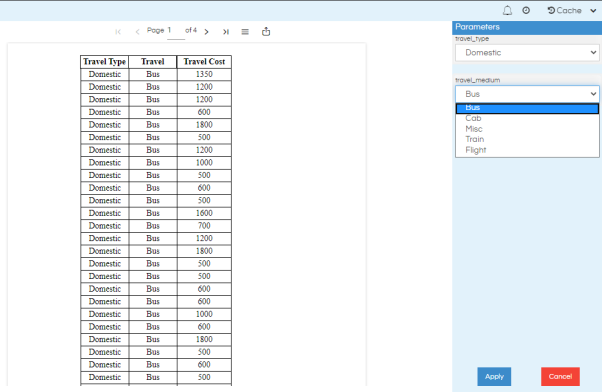Click the Travel column header

click(152, 61)
